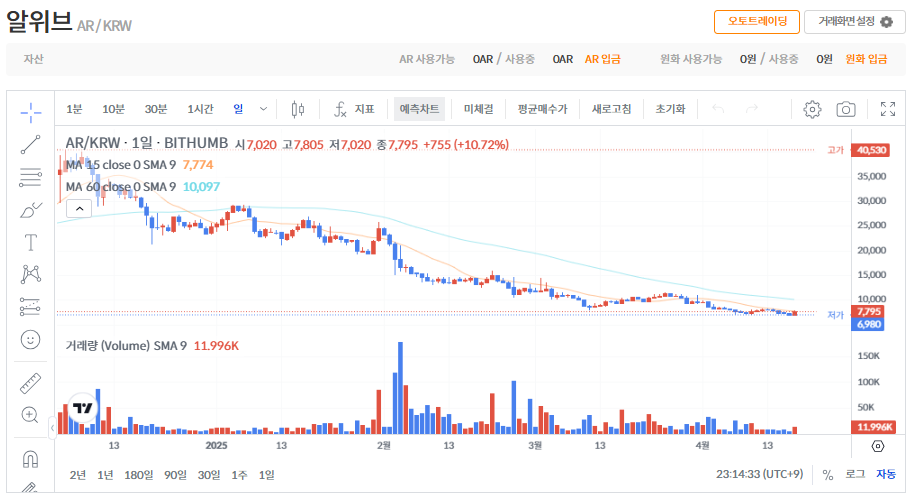The image size is (908, 495).
Task: Redo the last chart action
Action: point(752,109)
